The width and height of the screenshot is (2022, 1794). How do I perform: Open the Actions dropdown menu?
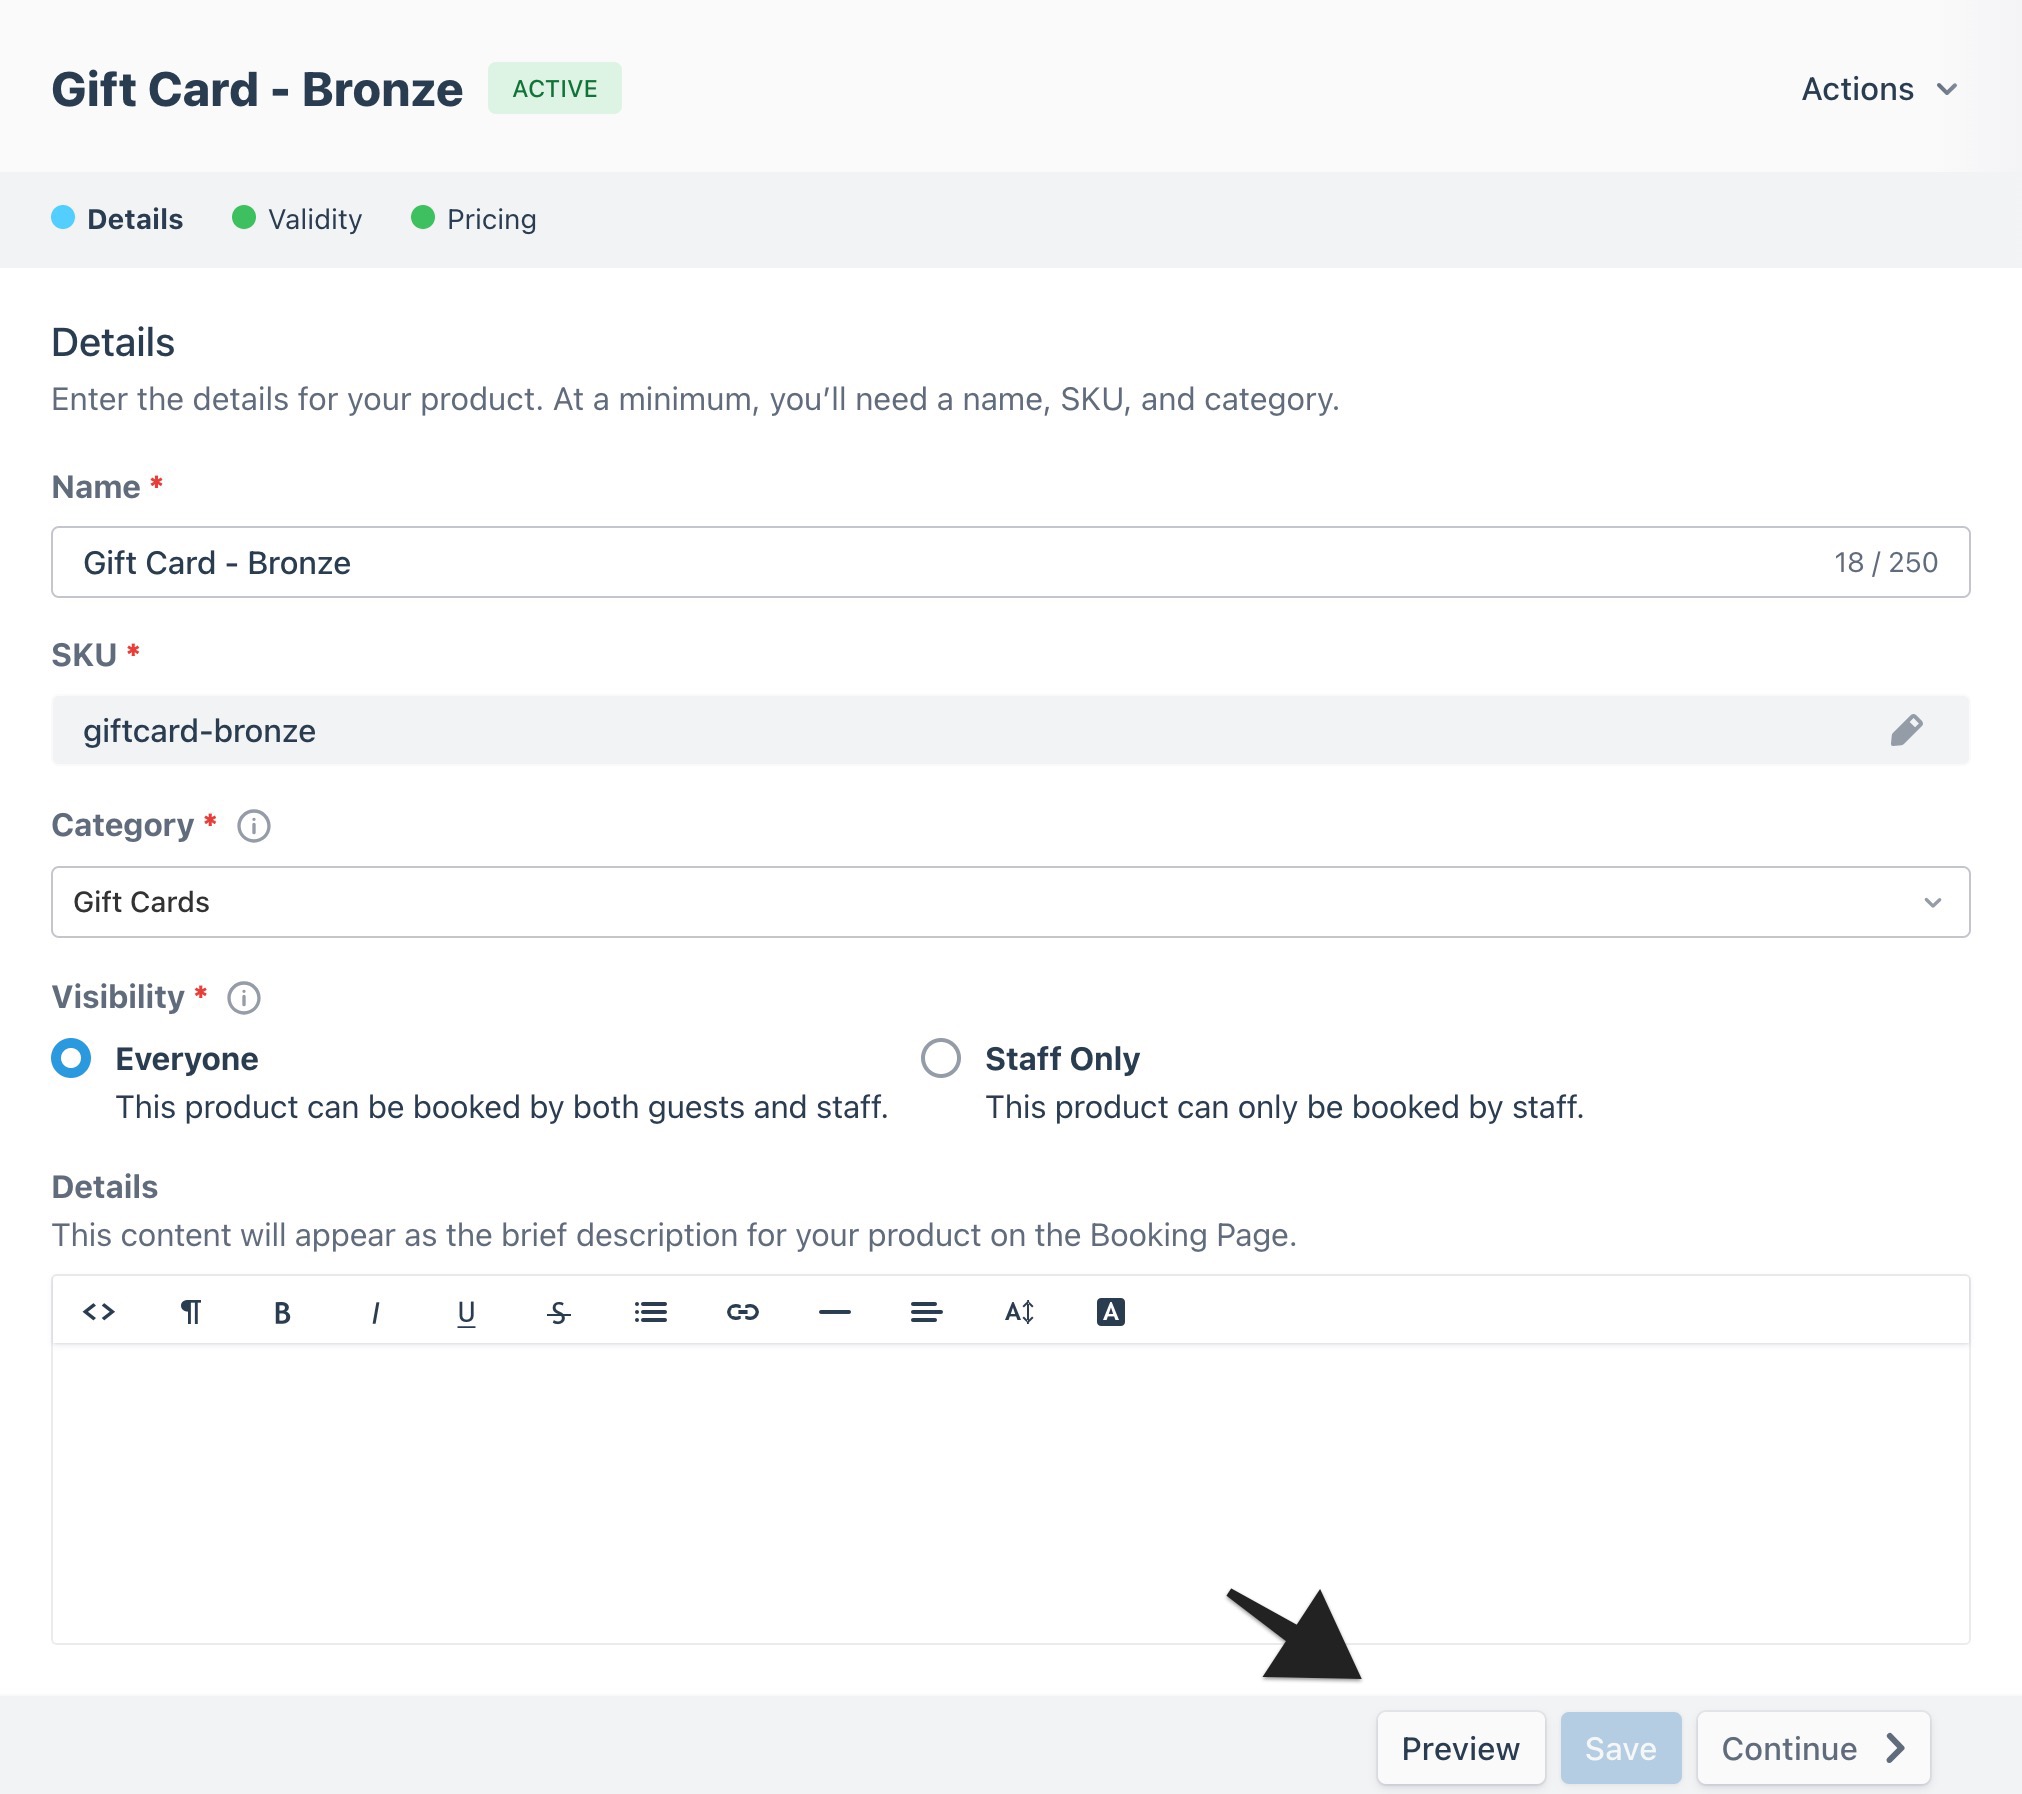[x=1880, y=89]
